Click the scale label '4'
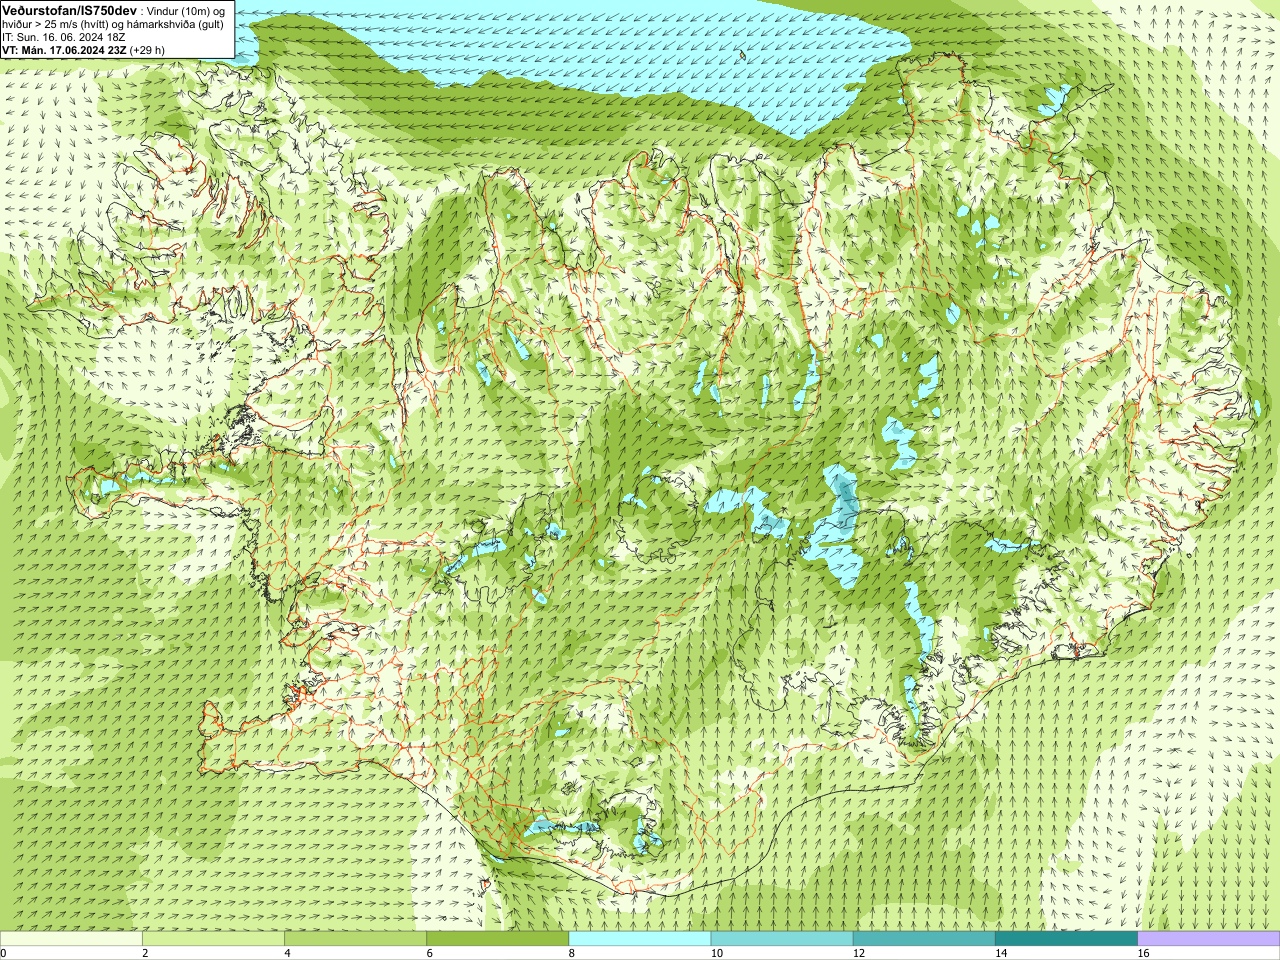The height and width of the screenshot is (960, 1280). coord(287,953)
